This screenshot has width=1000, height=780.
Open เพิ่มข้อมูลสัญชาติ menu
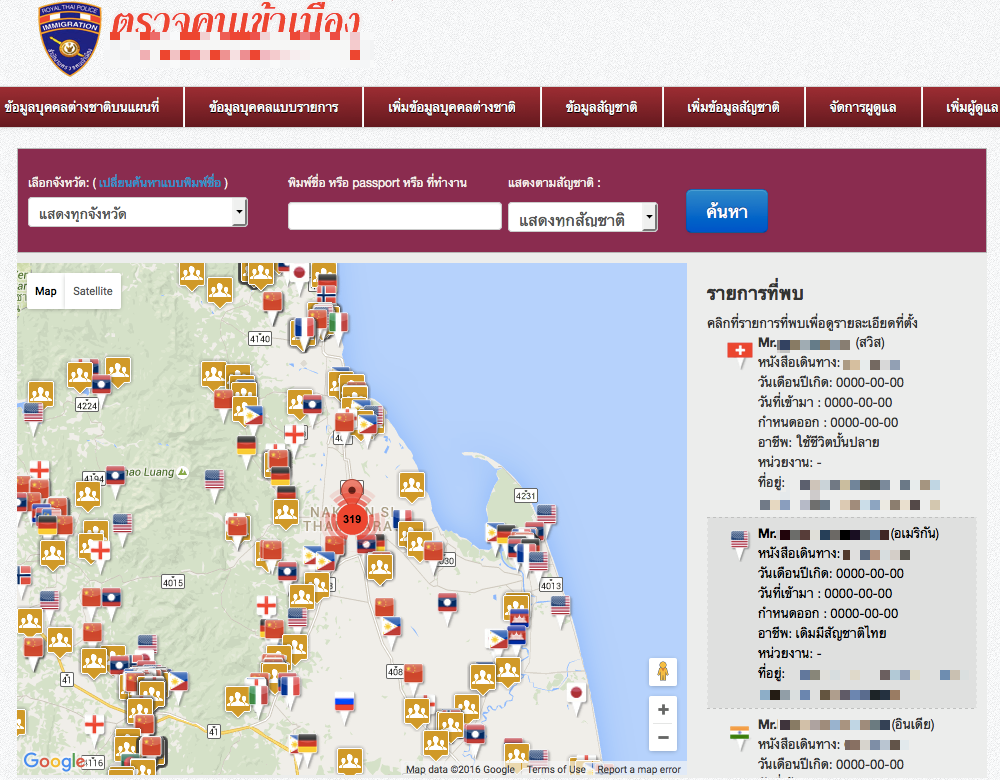[734, 107]
